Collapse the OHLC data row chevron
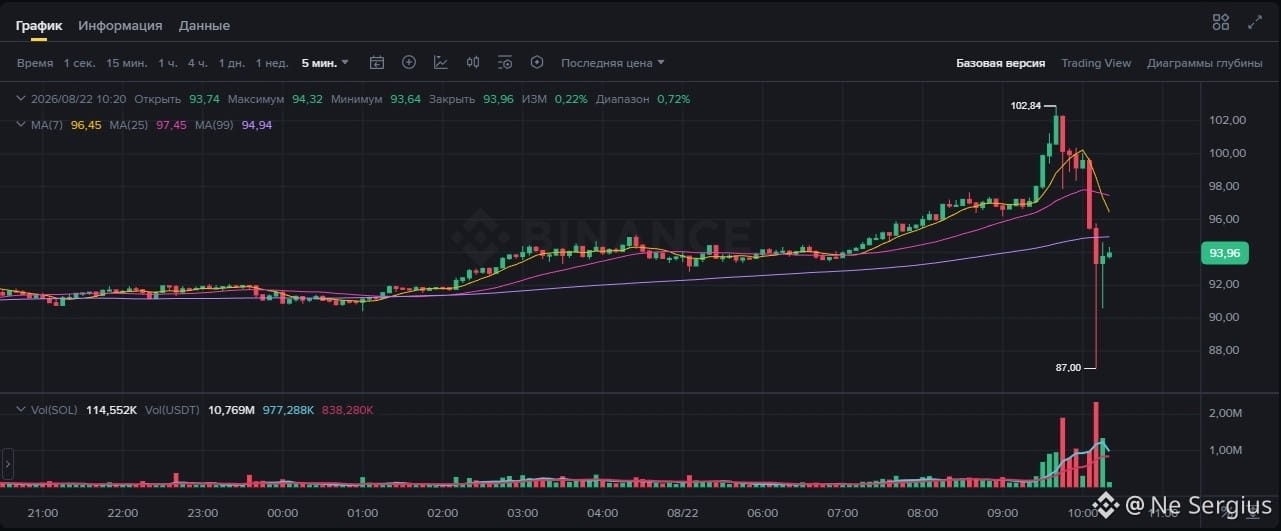 (x=22, y=99)
